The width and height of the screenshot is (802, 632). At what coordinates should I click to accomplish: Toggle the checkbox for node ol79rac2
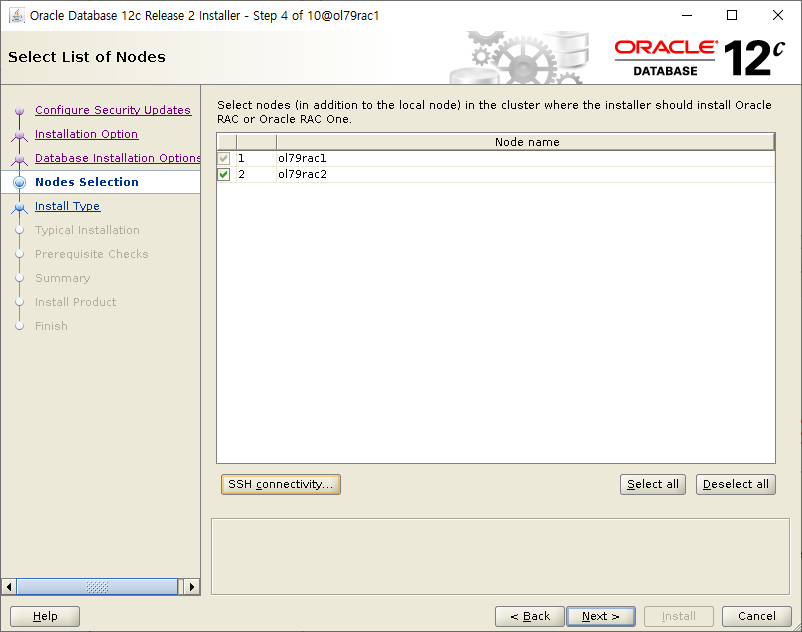tap(224, 174)
